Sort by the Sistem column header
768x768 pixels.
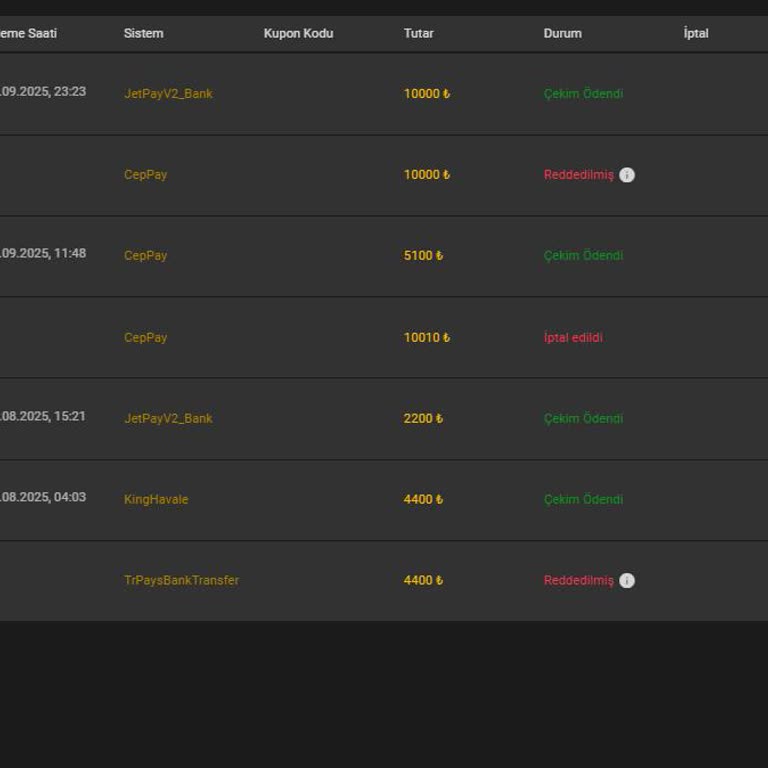(143, 33)
